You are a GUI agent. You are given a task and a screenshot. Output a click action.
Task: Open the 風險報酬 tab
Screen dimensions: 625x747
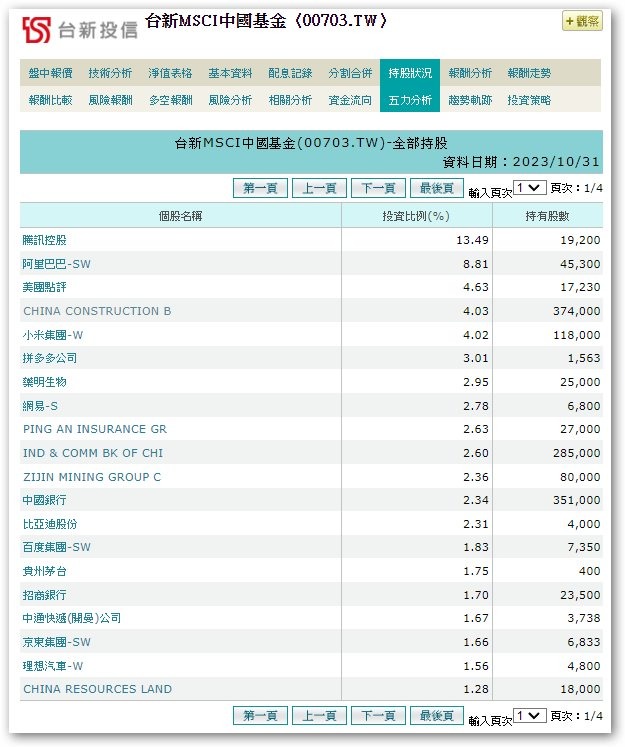[110, 100]
